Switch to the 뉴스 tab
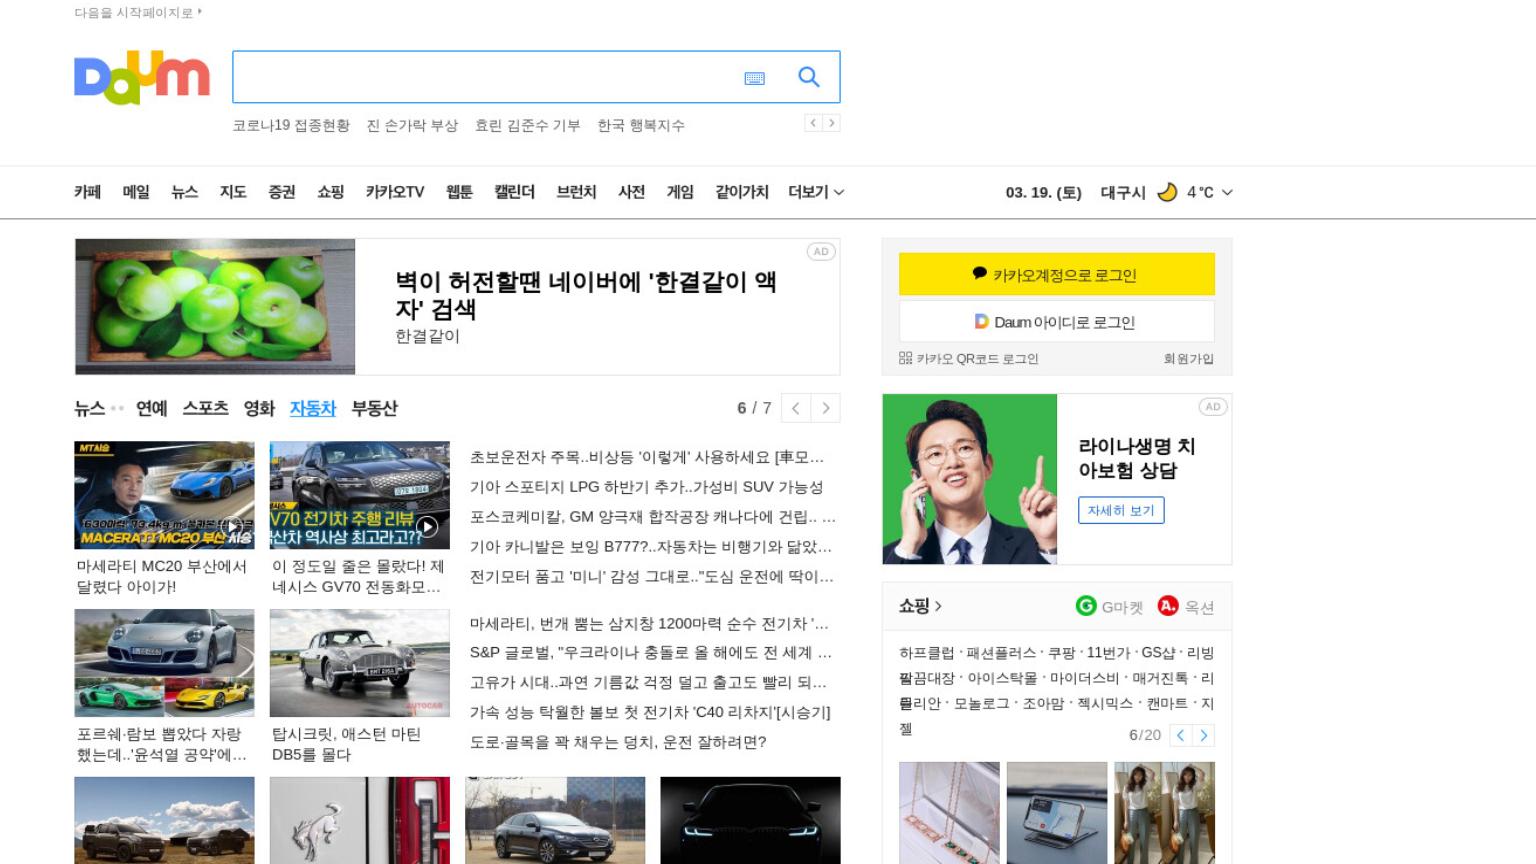The width and height of the screenshot is (1536, 864). coord(90,408)
